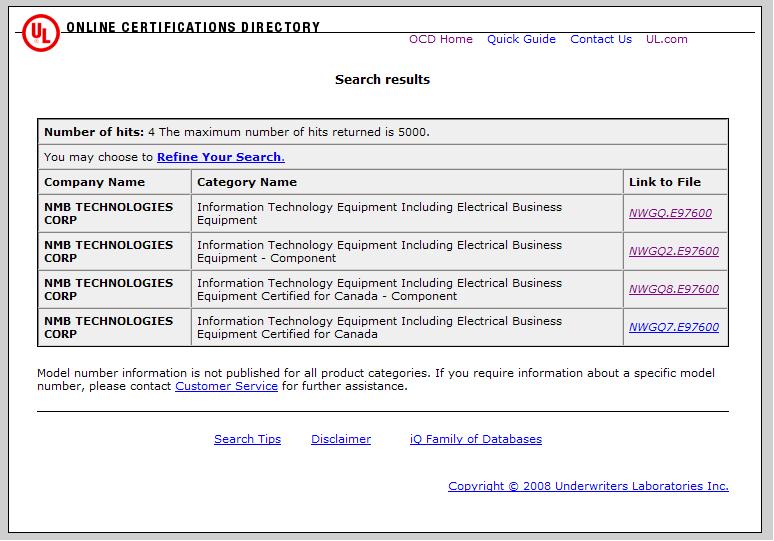Viewport: 774px width, 541px height.
Task: Click category text in NWGQ7.E97600 row
Action: click(x=379, y=327)
